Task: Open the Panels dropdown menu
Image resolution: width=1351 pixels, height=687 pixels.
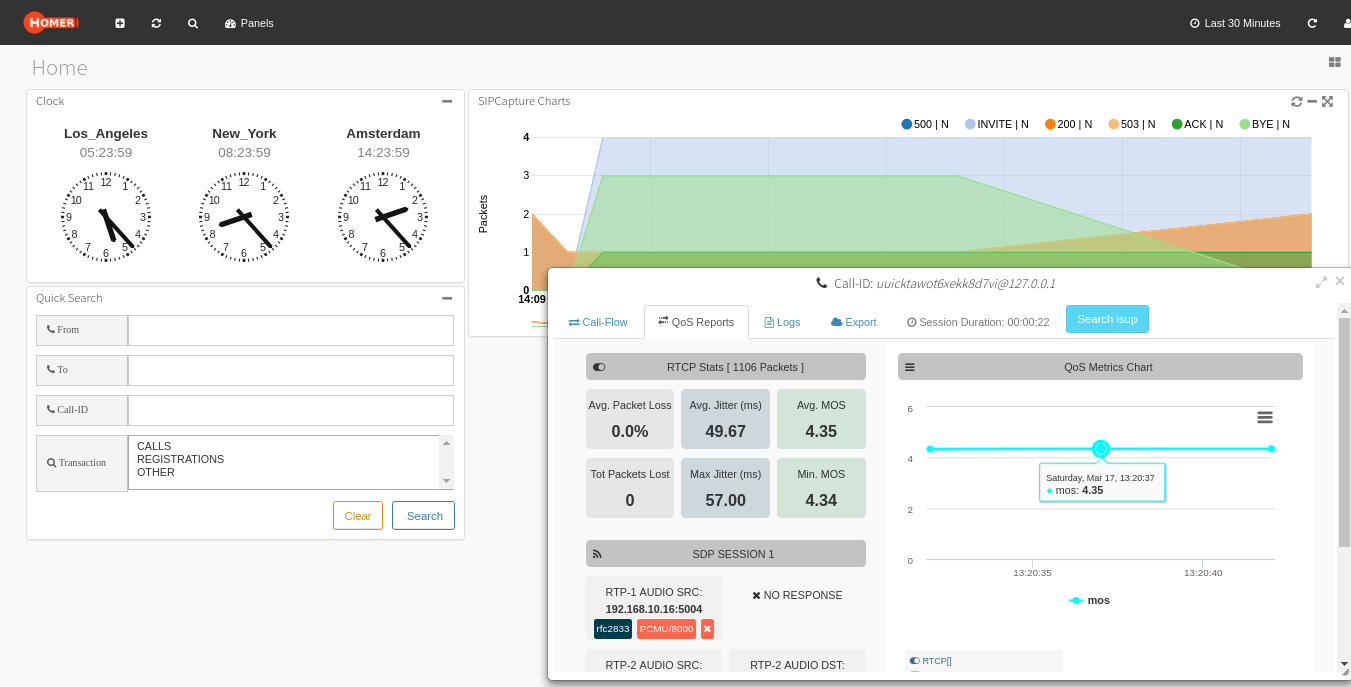Action: click(x=249, y=23)
